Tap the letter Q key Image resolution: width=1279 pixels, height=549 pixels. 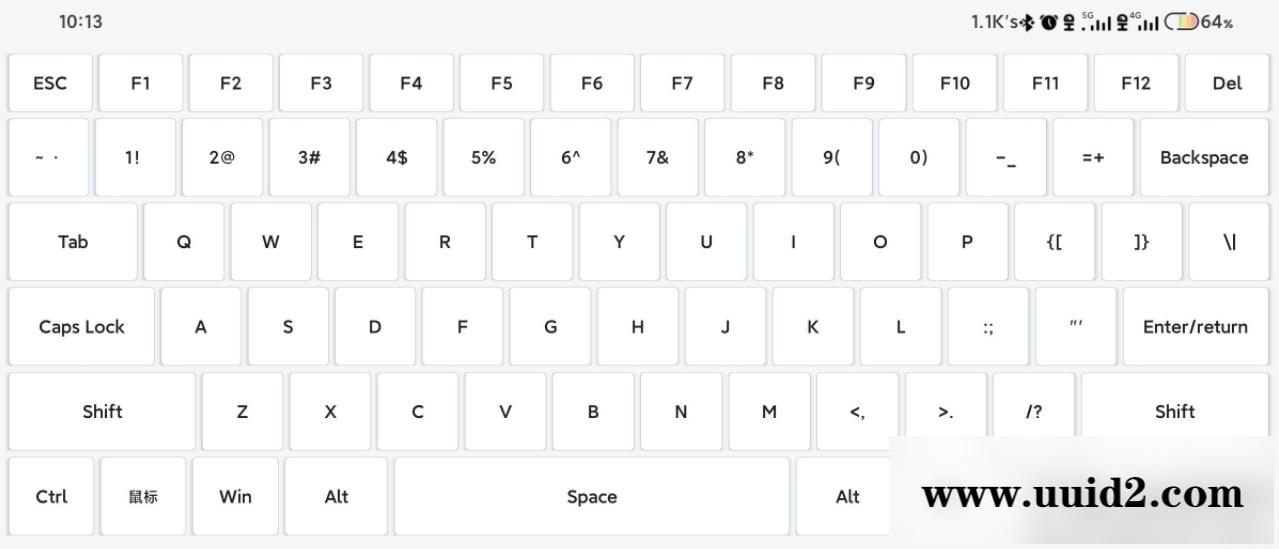184,242
